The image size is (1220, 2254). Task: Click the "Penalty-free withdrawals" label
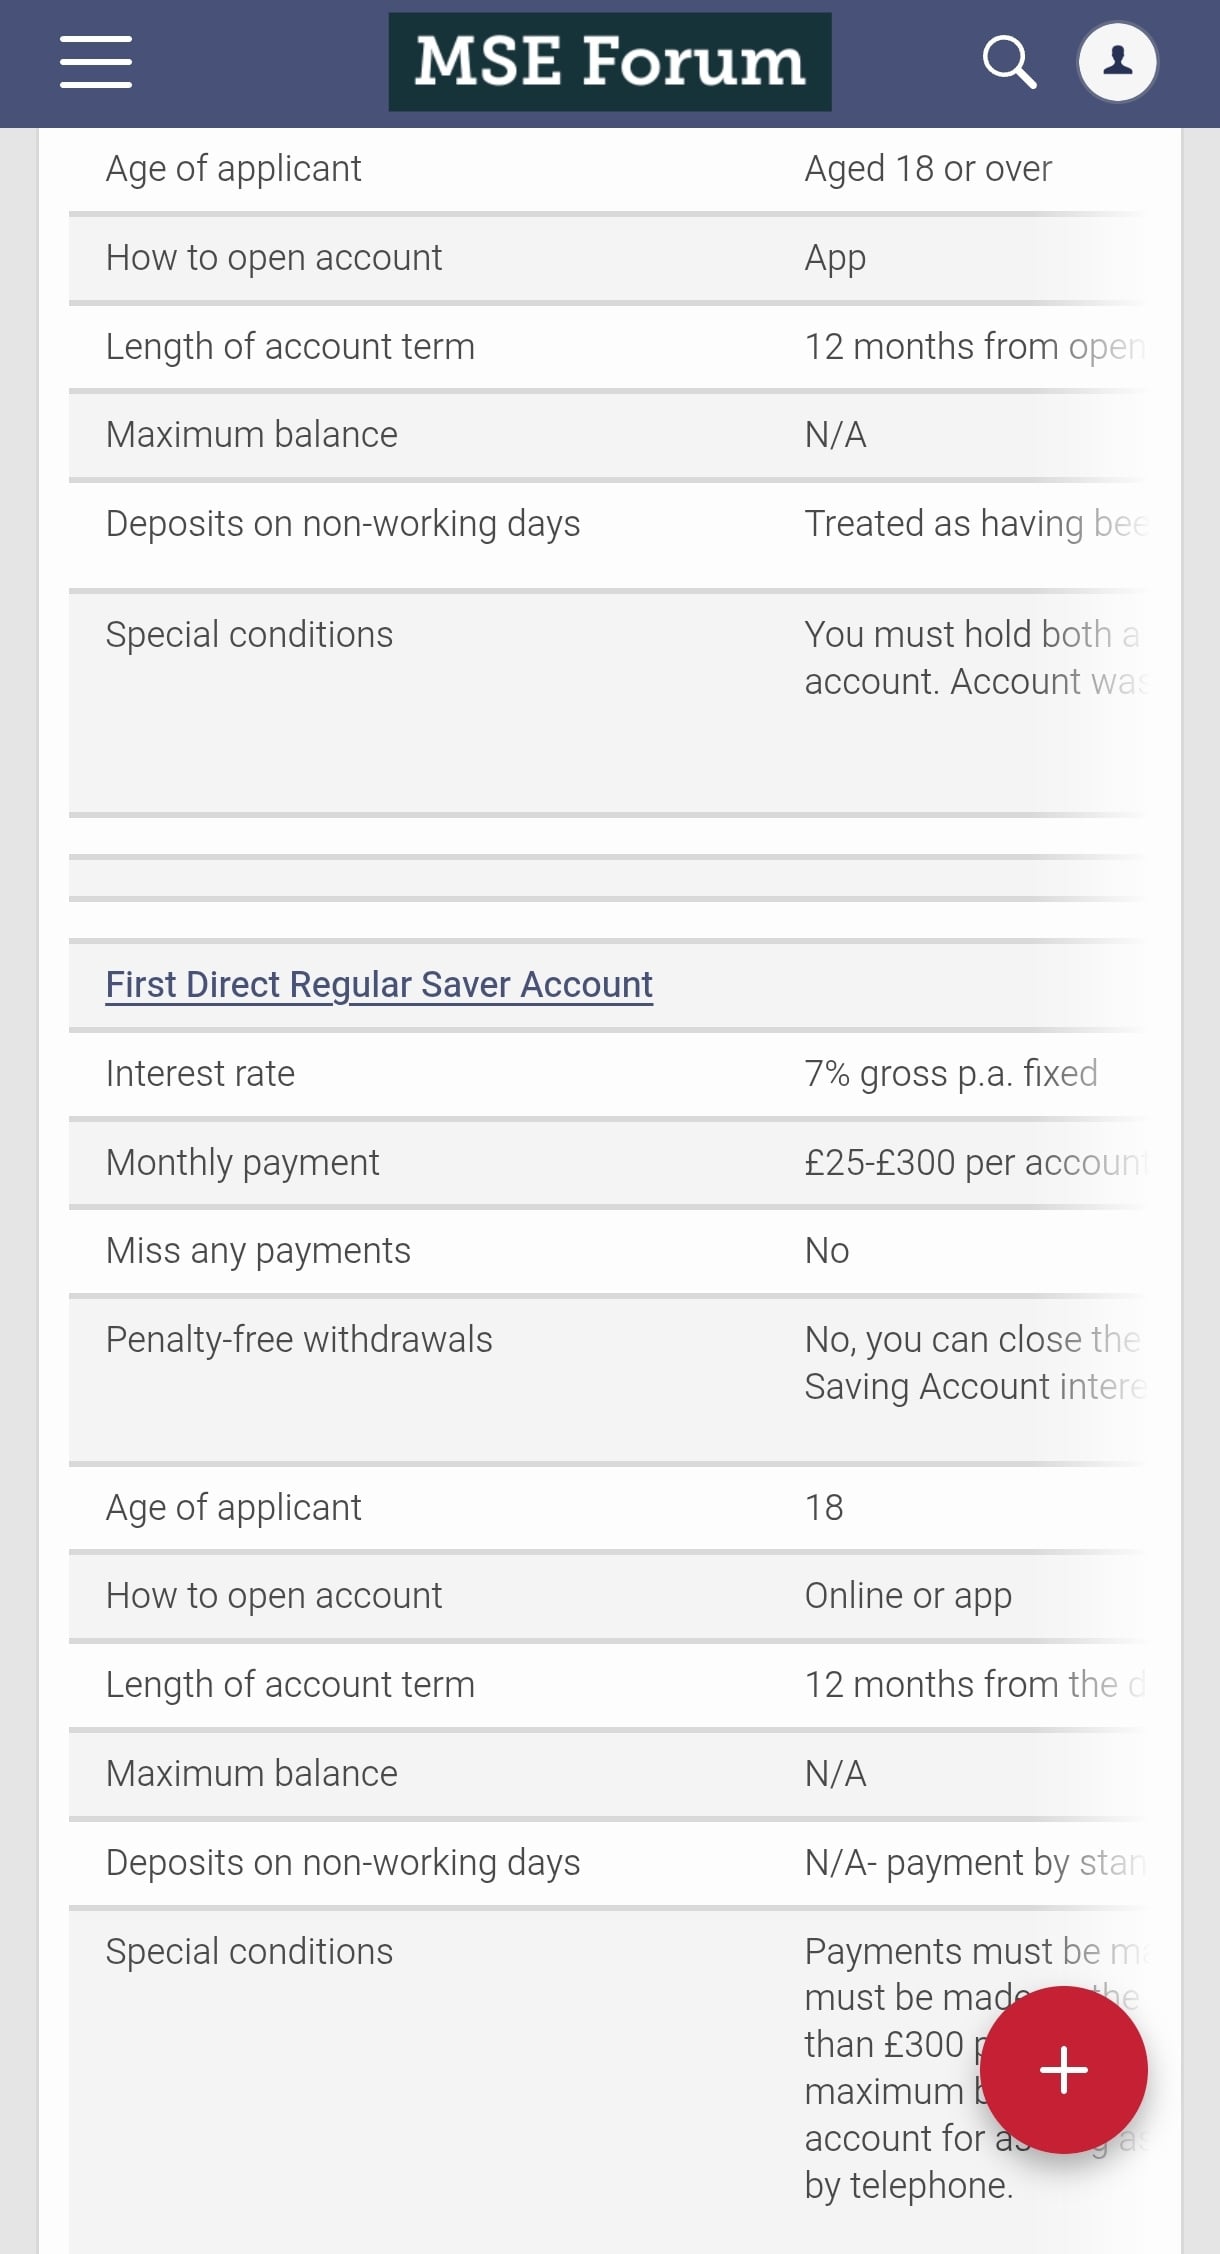tap(299, 1340)
